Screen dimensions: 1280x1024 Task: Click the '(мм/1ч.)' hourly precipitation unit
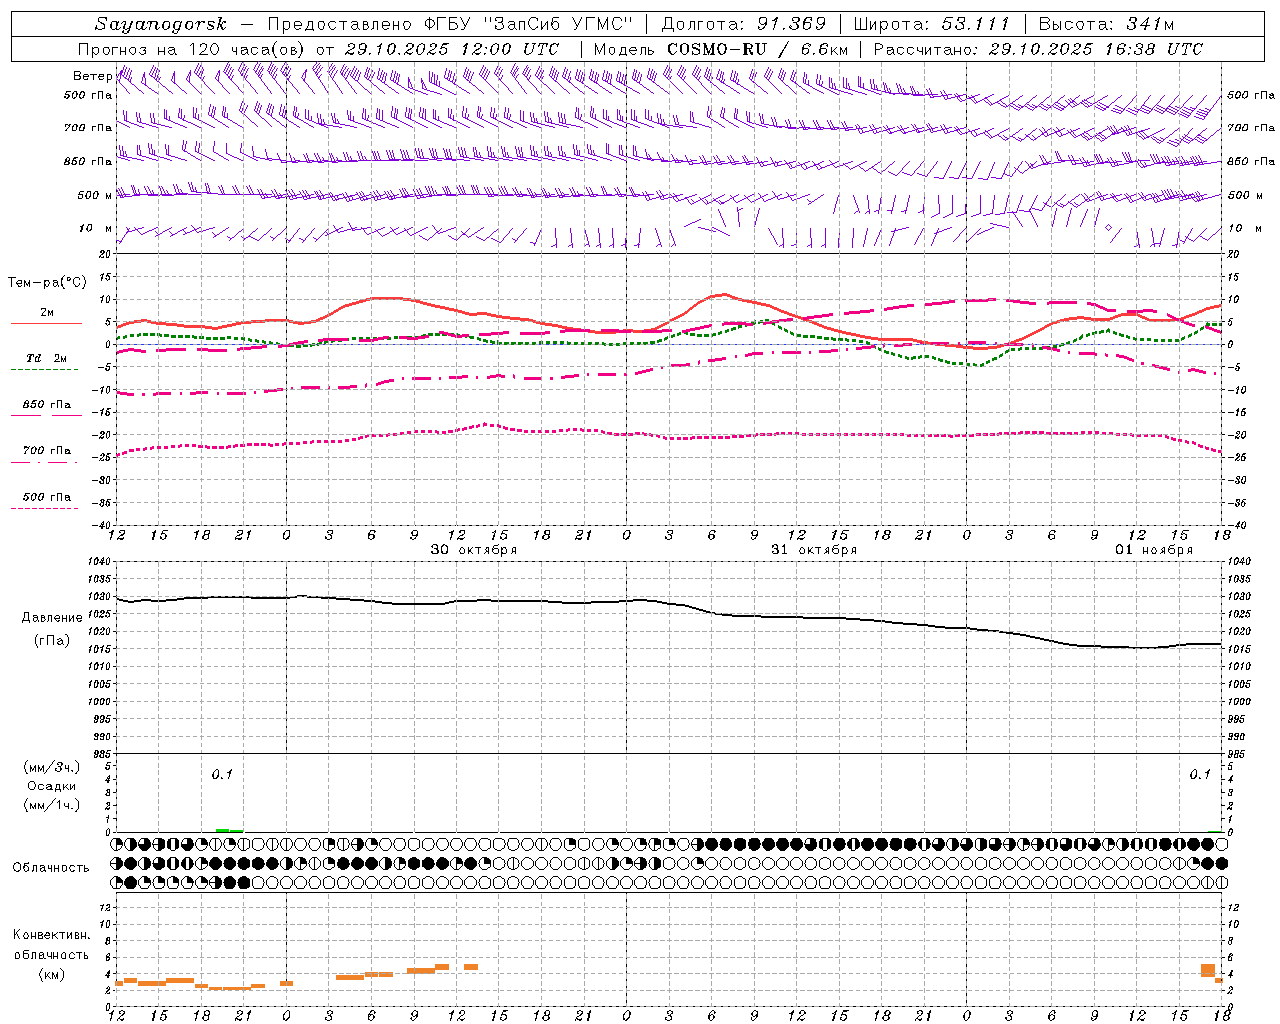(52, 806)
